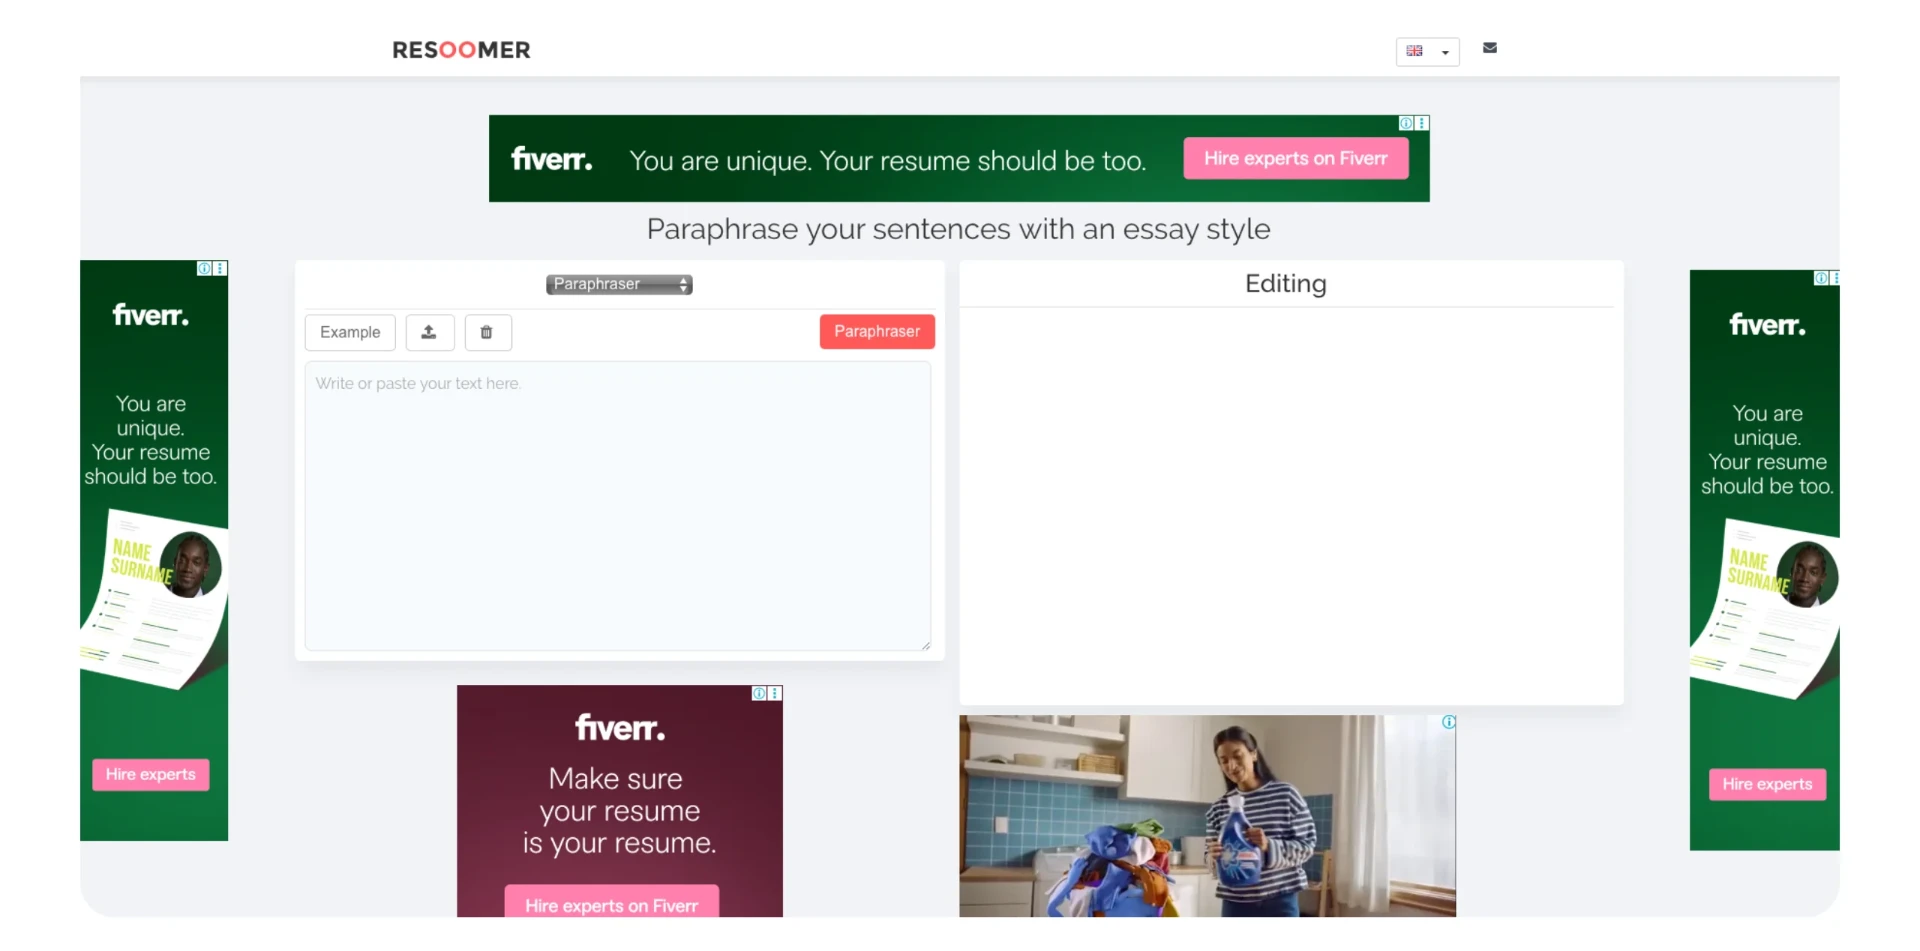Click the laundry detergent video ad
This screenshot has height=951, width=1920.
pyautogui.click(x=1207, y=816)
